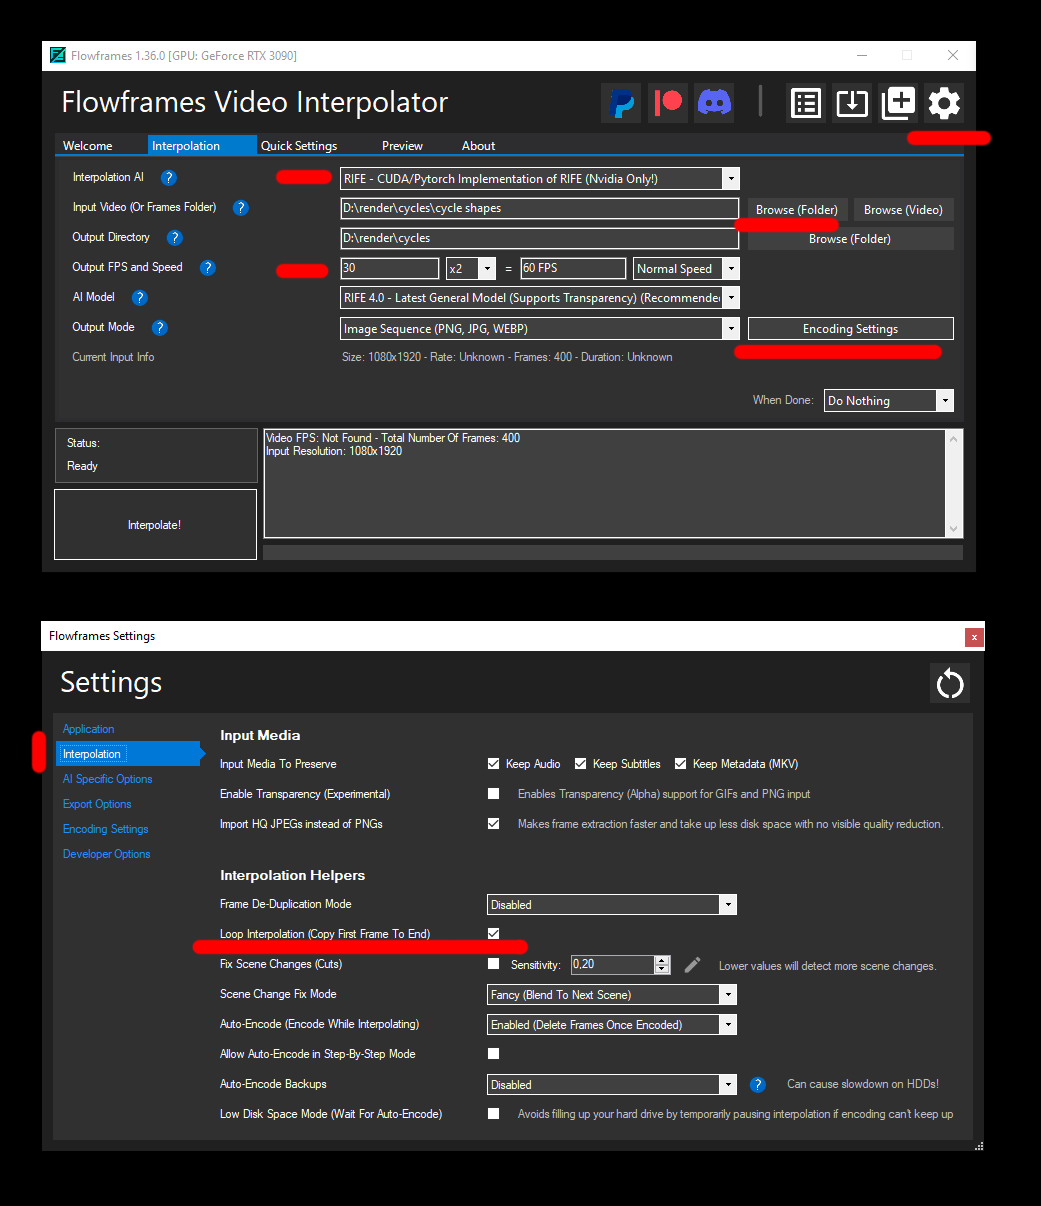Click the output directory path field
The image size is (1041, 1206).
point(539,238)
